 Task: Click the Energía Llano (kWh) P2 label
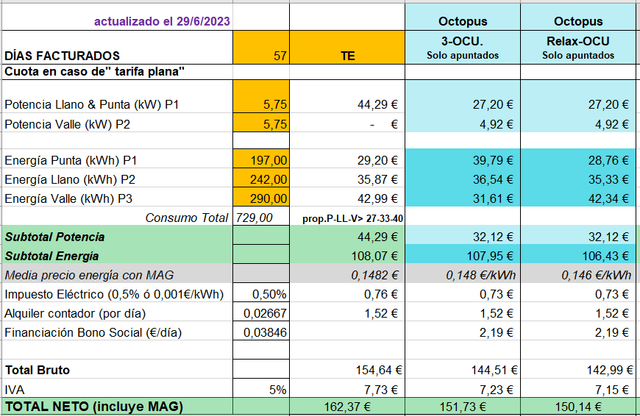(117, 179)
